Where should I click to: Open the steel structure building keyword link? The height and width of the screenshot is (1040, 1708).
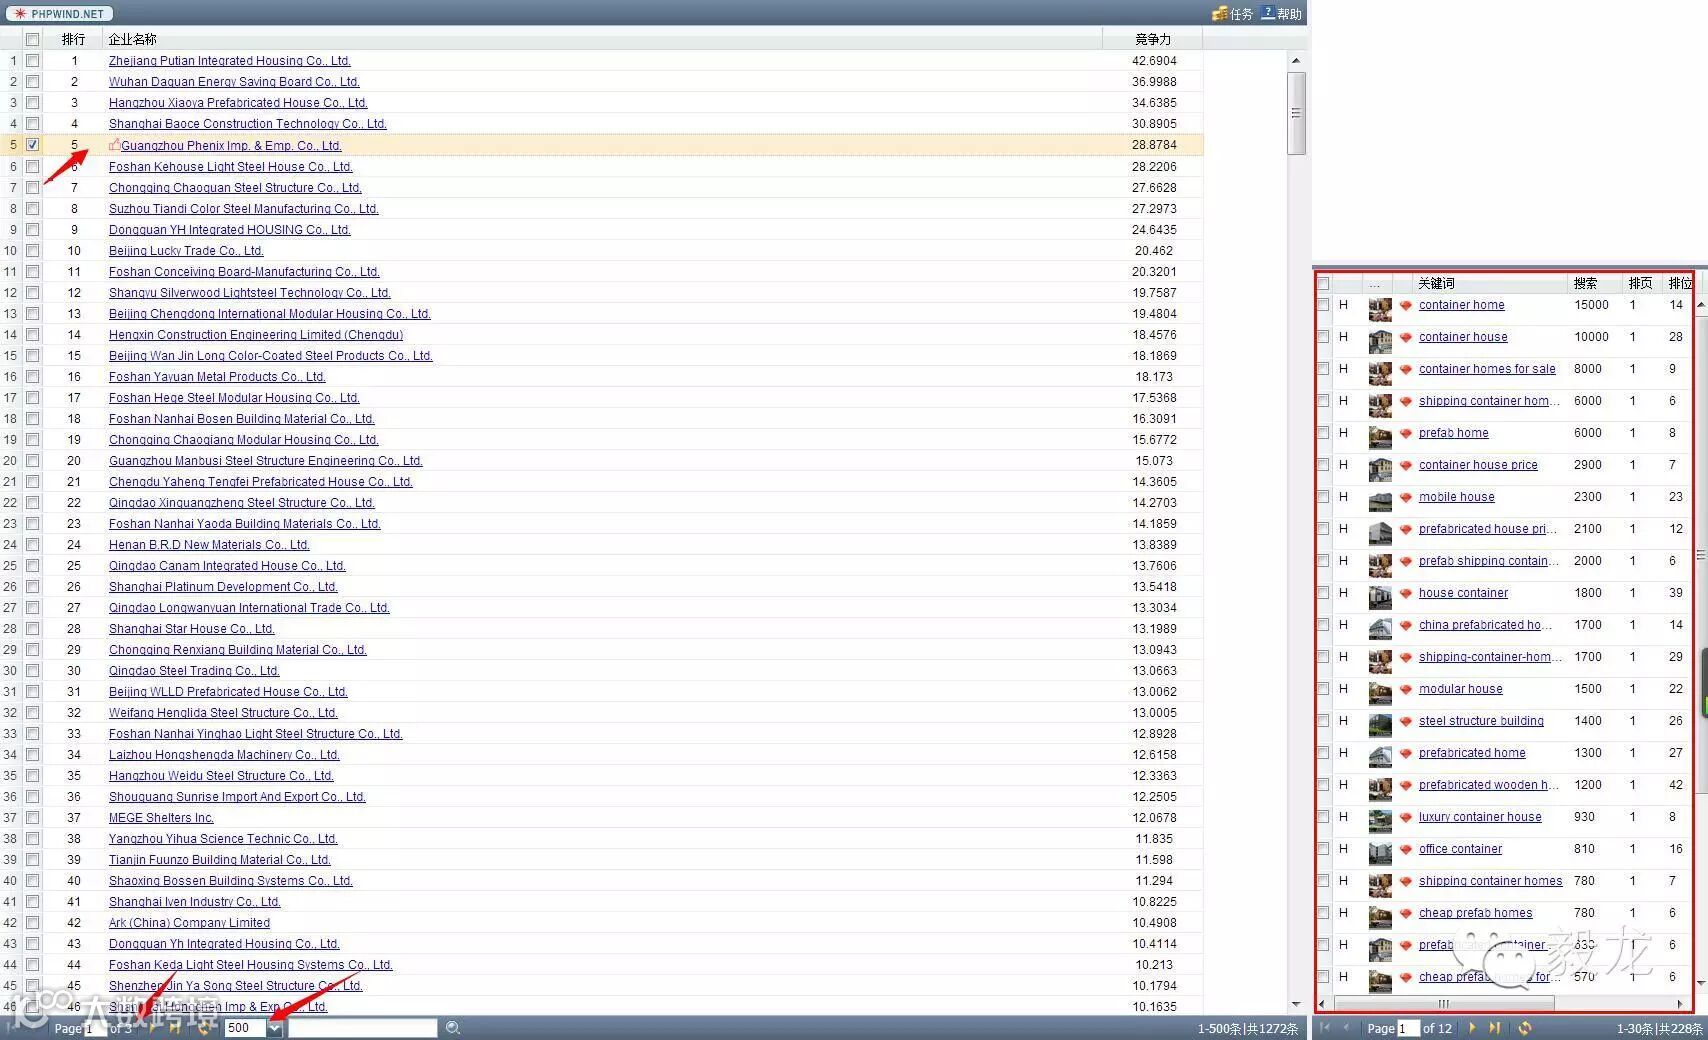[1481, 721]
